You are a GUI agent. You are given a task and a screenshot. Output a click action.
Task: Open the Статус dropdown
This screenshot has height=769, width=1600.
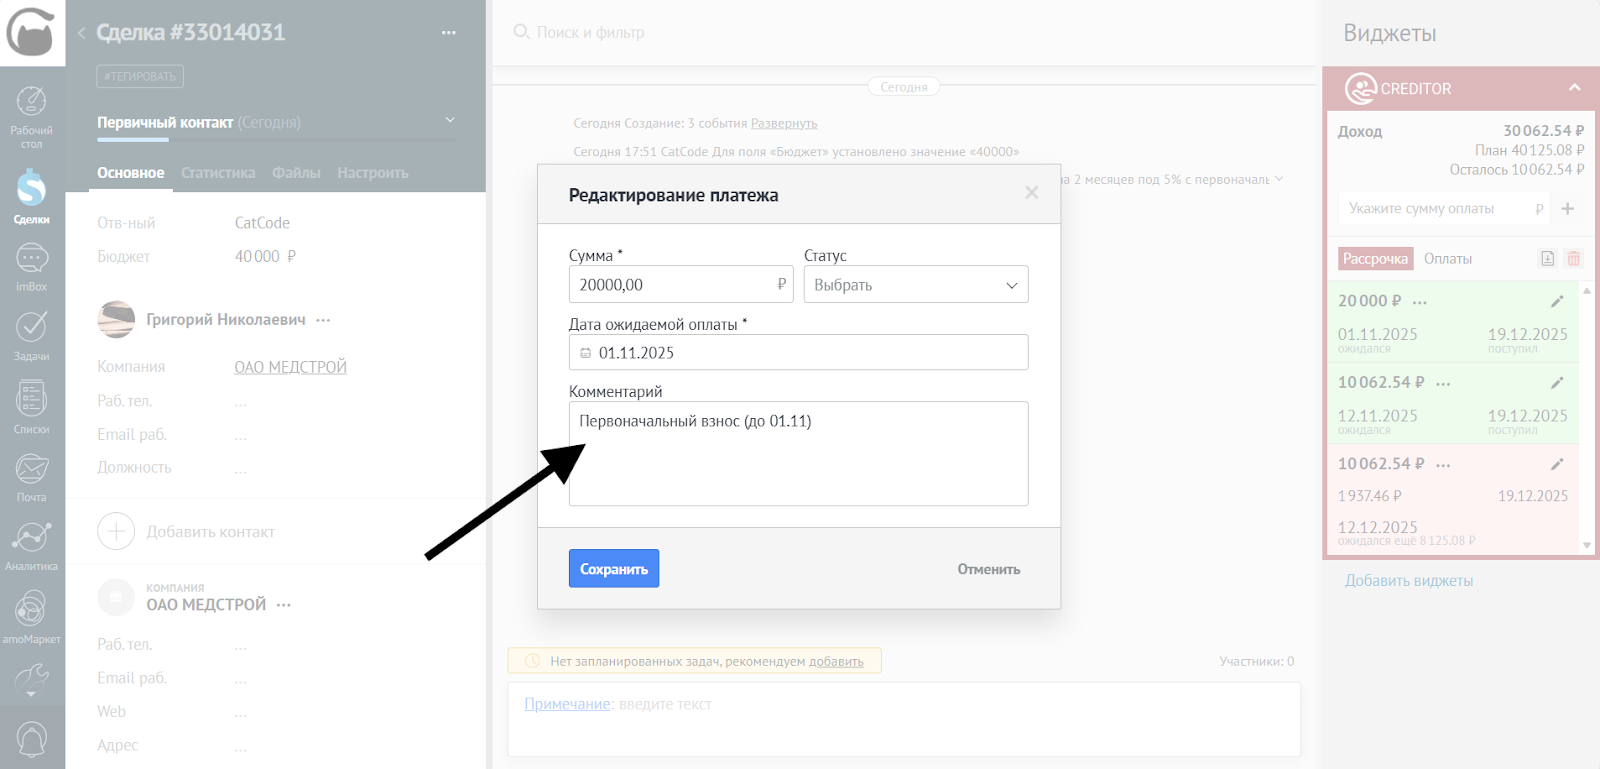pos(915,285)
